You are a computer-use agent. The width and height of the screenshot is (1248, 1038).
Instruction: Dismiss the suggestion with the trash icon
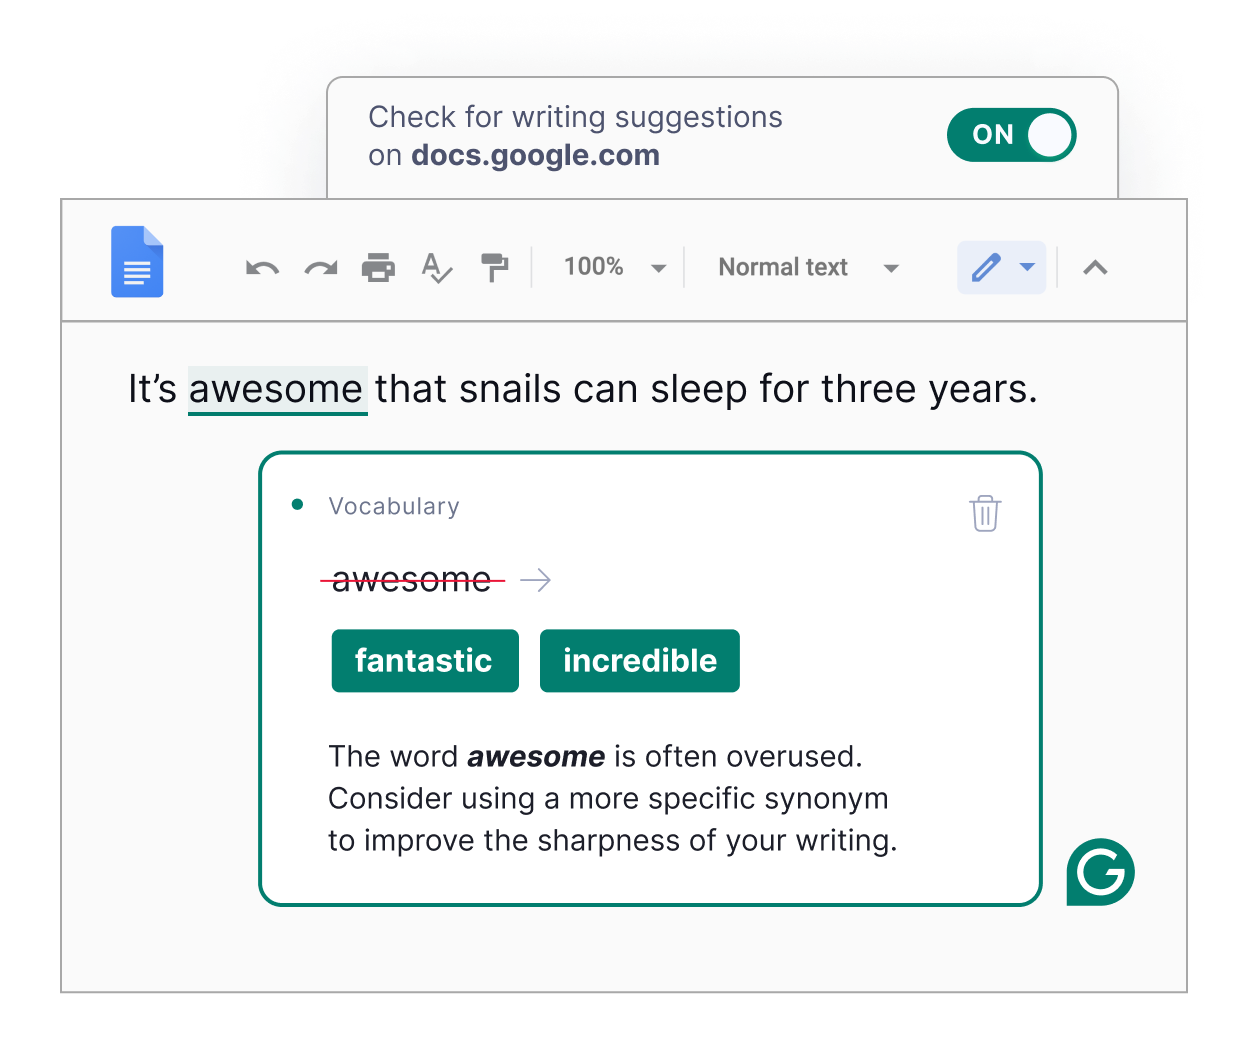click(x=985, y=513)
